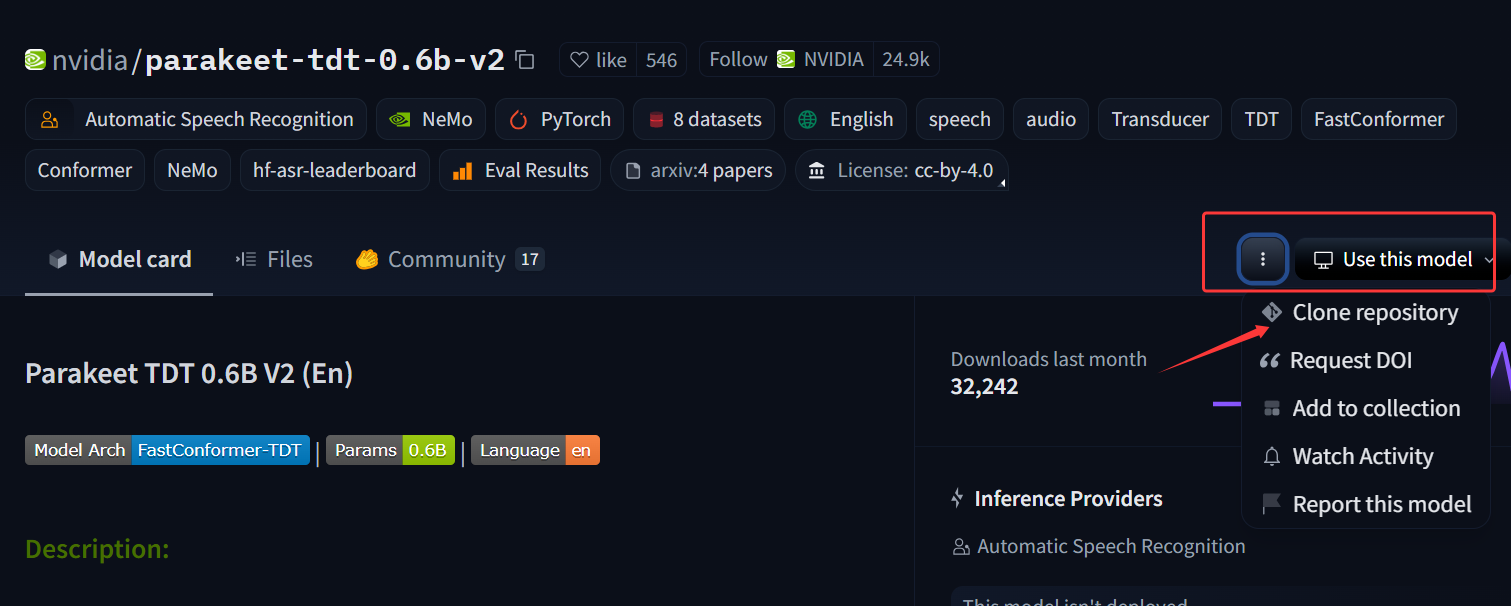This screenshot has height=606, width=1511.
Task: Switch to the Model card tab
Action: point(119,260)
